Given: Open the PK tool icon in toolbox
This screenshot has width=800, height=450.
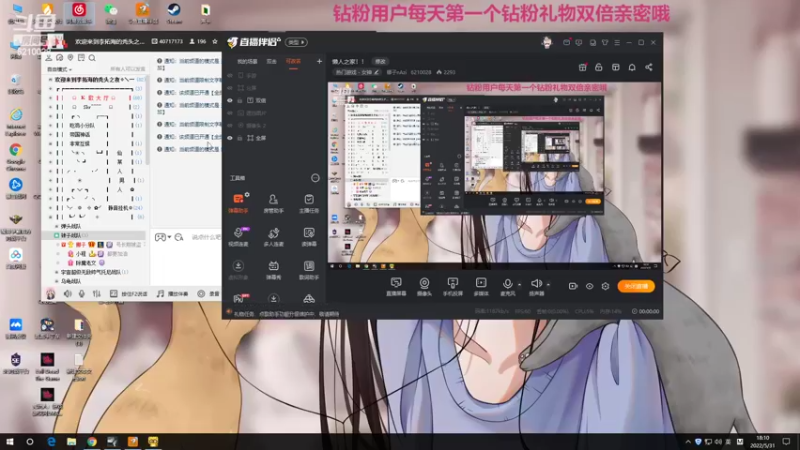Looking at the screenshot, I should 238,298.
